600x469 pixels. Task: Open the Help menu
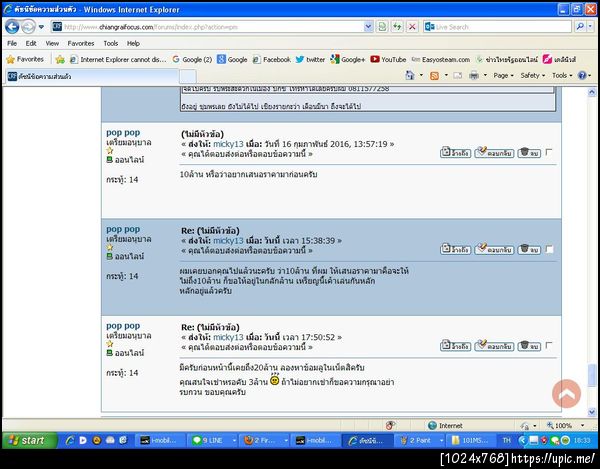[x=133, y=43]
